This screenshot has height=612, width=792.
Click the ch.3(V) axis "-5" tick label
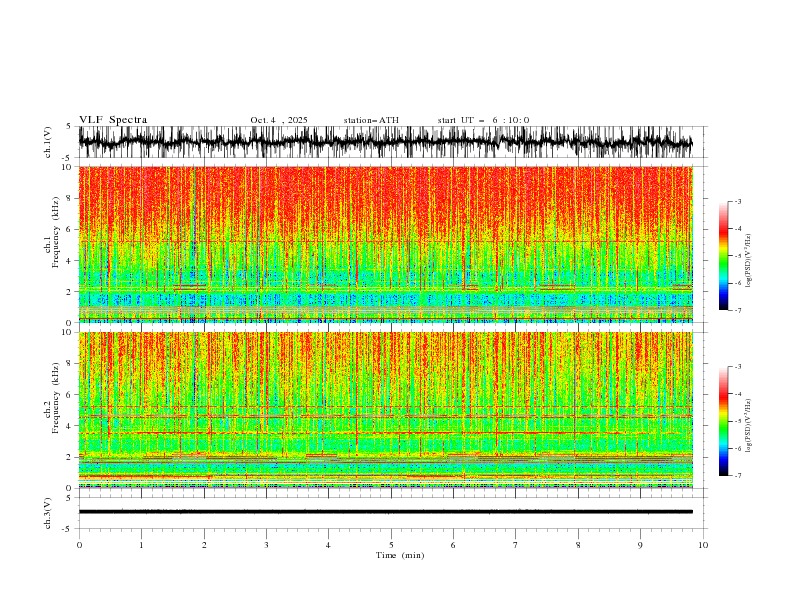(x=66, y=529)
